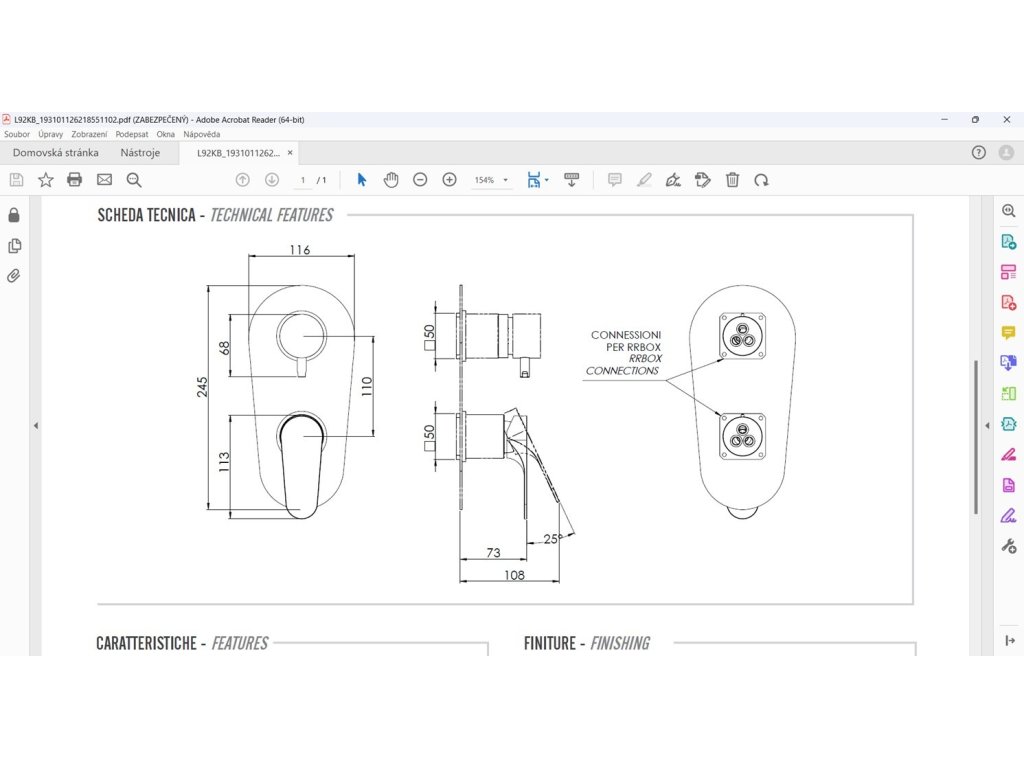The width and height of the screenshot is (1024, 768).
Task: Close the L92KB document tab
Action: tap(290, 153)
